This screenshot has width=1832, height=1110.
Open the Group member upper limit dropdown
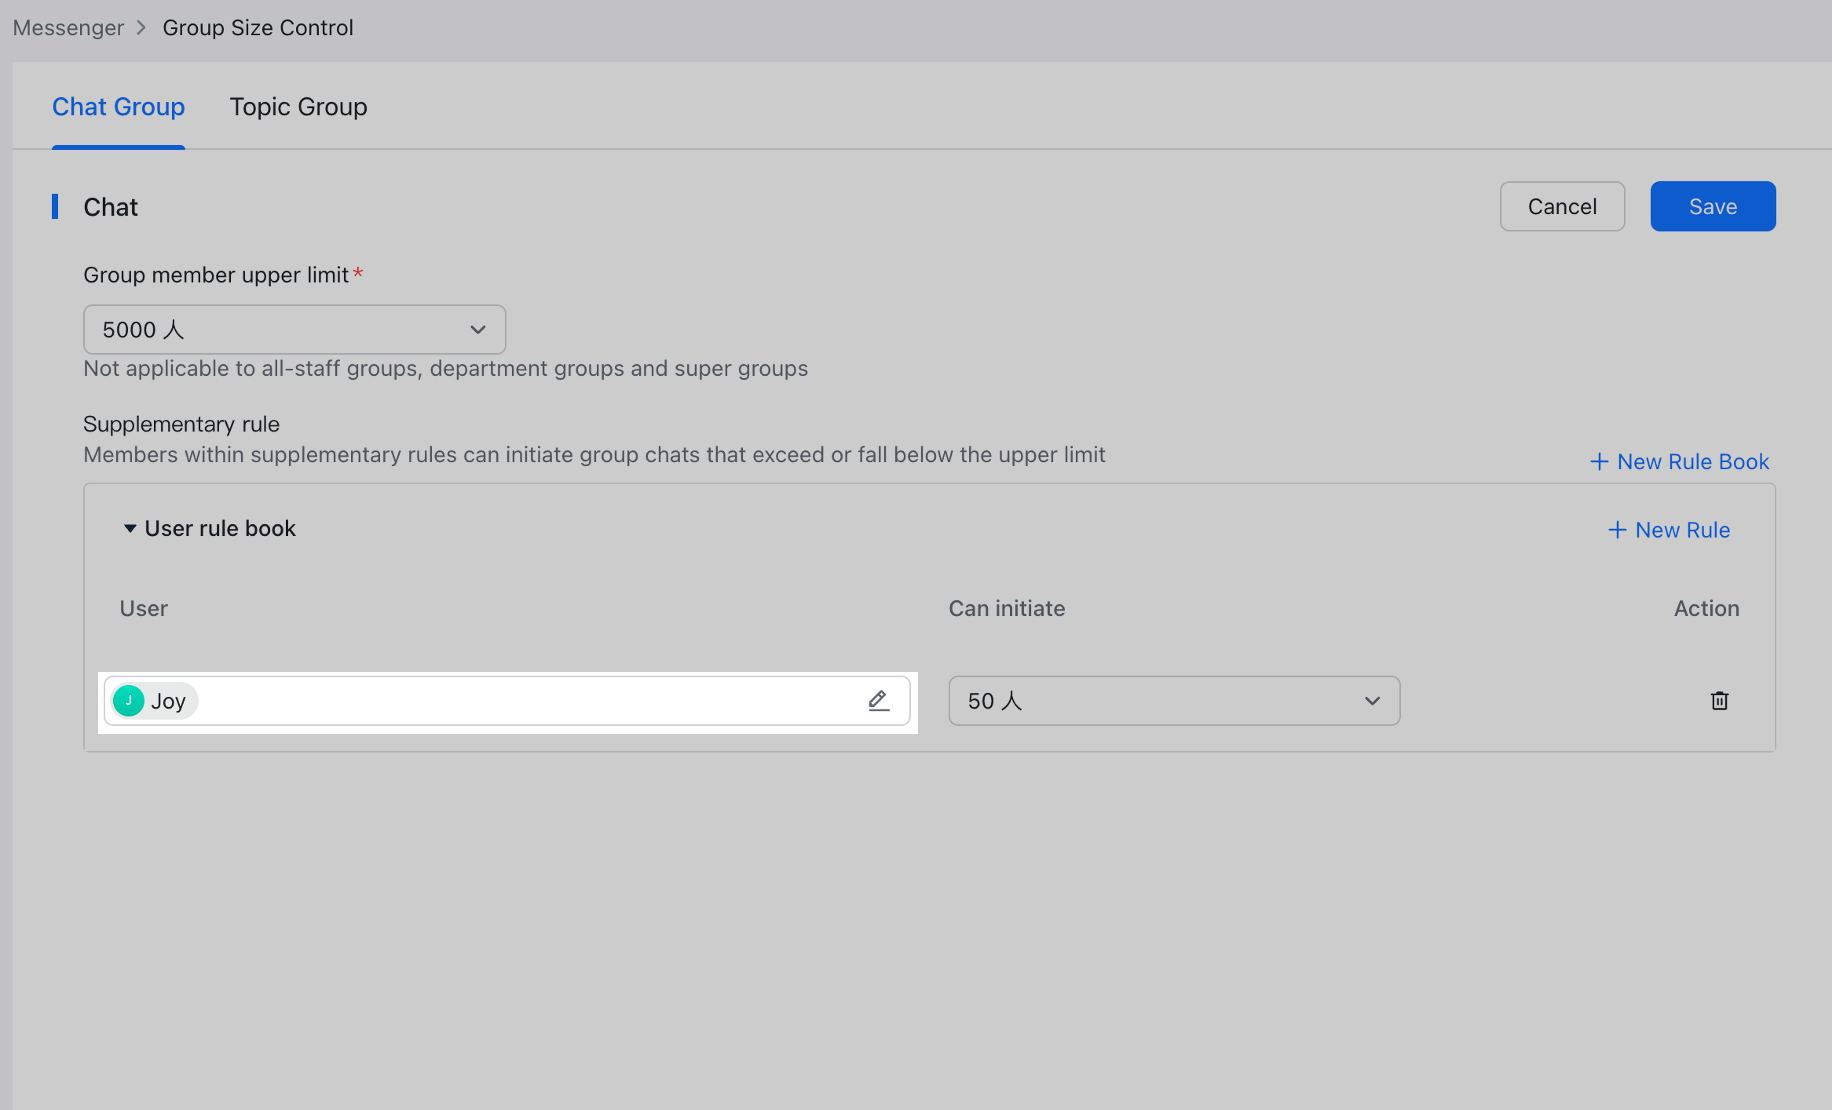point(294,329)
